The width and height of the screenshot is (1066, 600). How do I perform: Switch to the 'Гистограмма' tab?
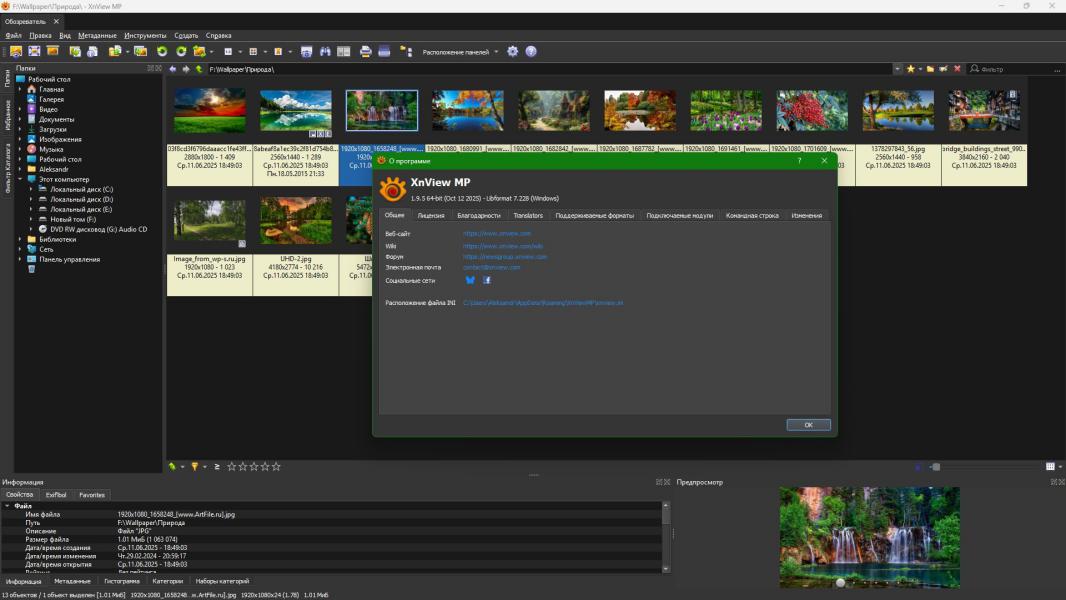(122, 581)
